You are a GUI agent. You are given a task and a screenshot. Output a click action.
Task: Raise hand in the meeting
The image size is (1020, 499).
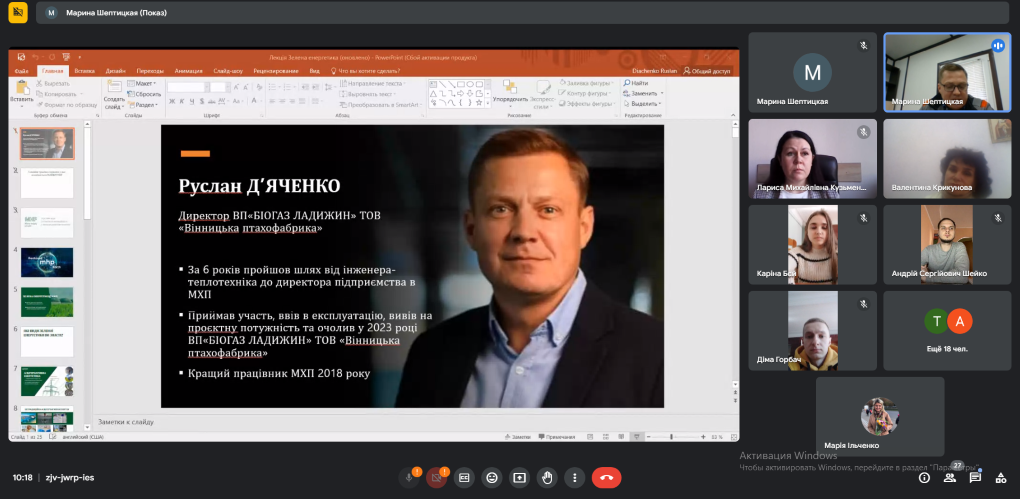[547, 478]
